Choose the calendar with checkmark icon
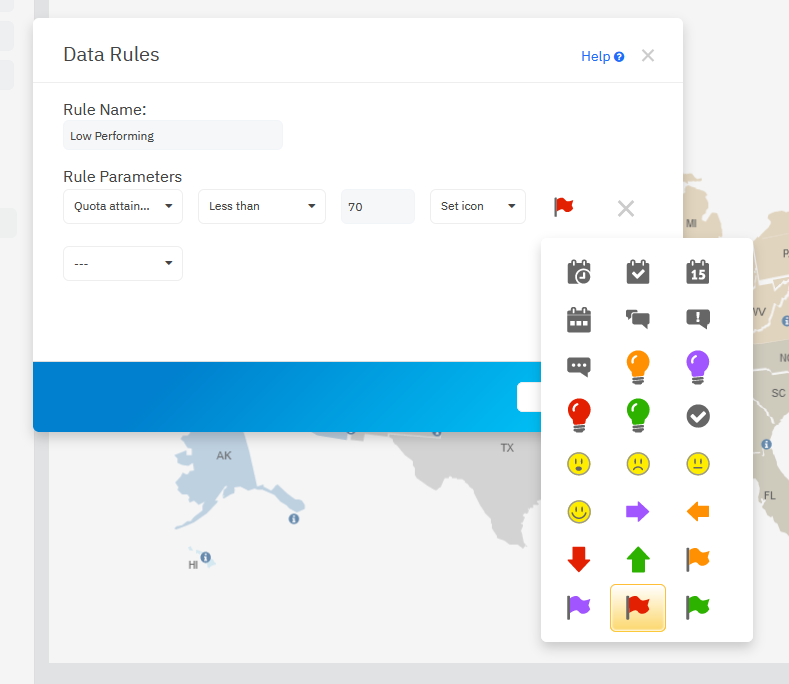 tap(637, 272)
